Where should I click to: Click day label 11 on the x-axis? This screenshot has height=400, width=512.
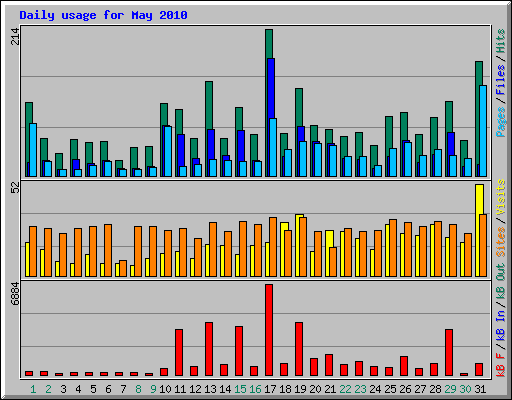tap(180, 389)
